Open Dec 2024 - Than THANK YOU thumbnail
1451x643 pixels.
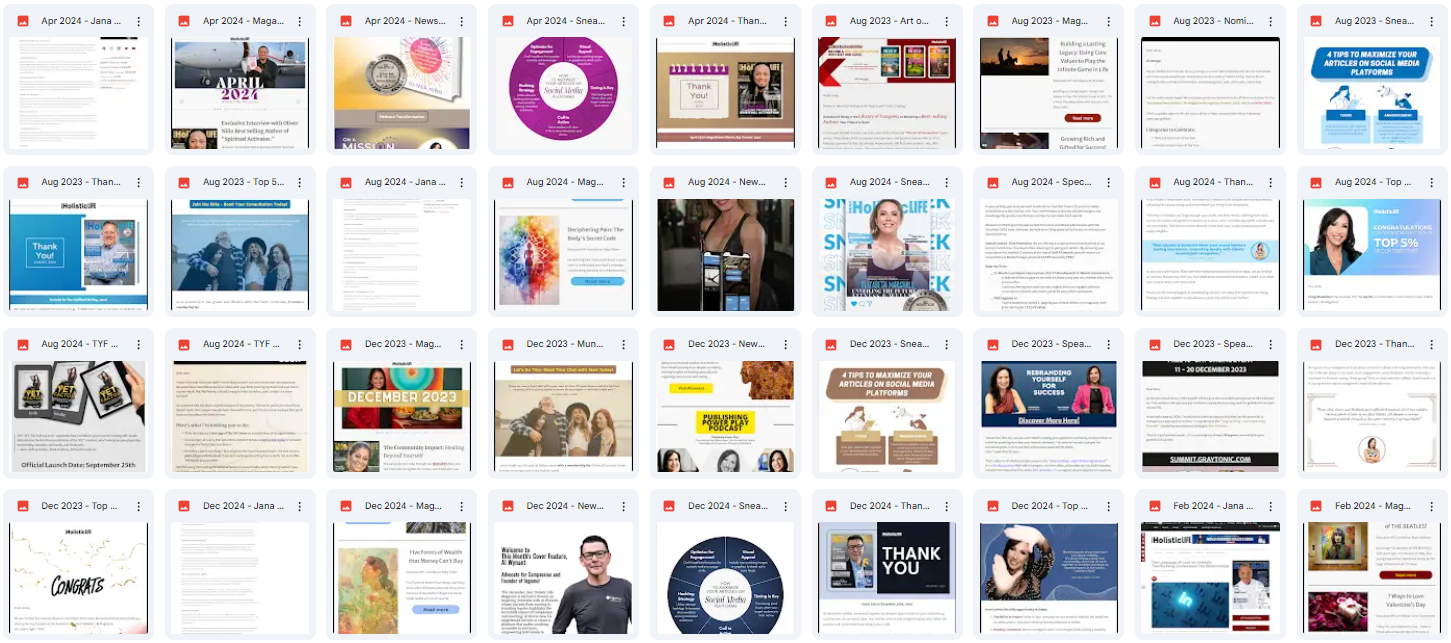click(887, 579)
